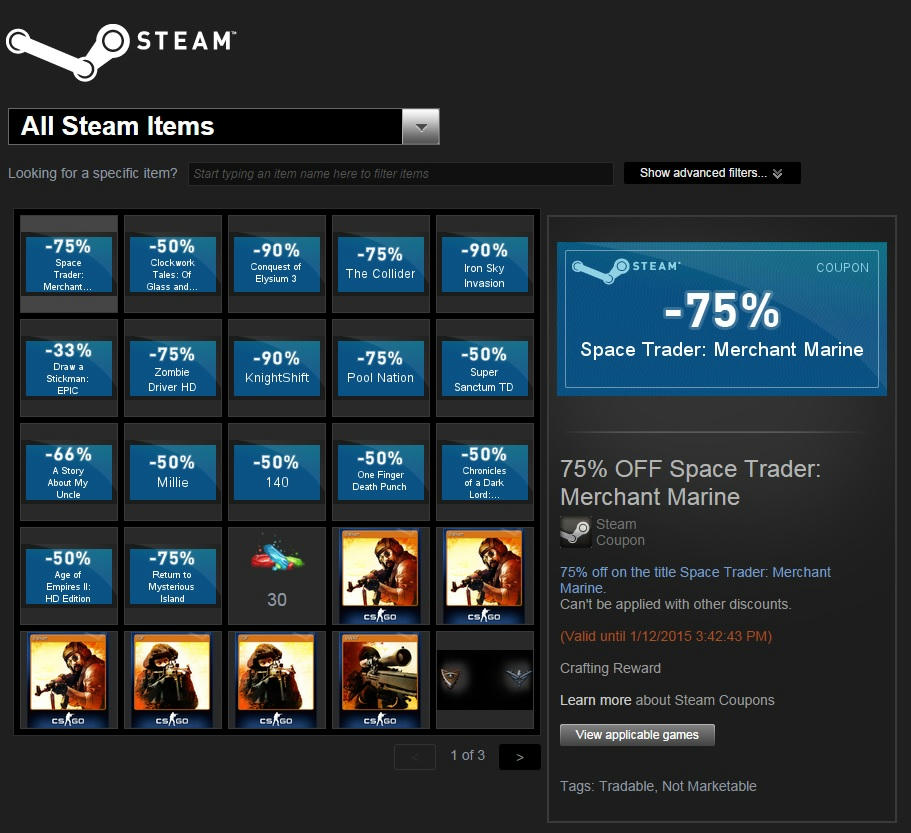The height and width of the screenshot is (833, 911).
Task: Select The Collider coupon
Action: coord(381,264)
